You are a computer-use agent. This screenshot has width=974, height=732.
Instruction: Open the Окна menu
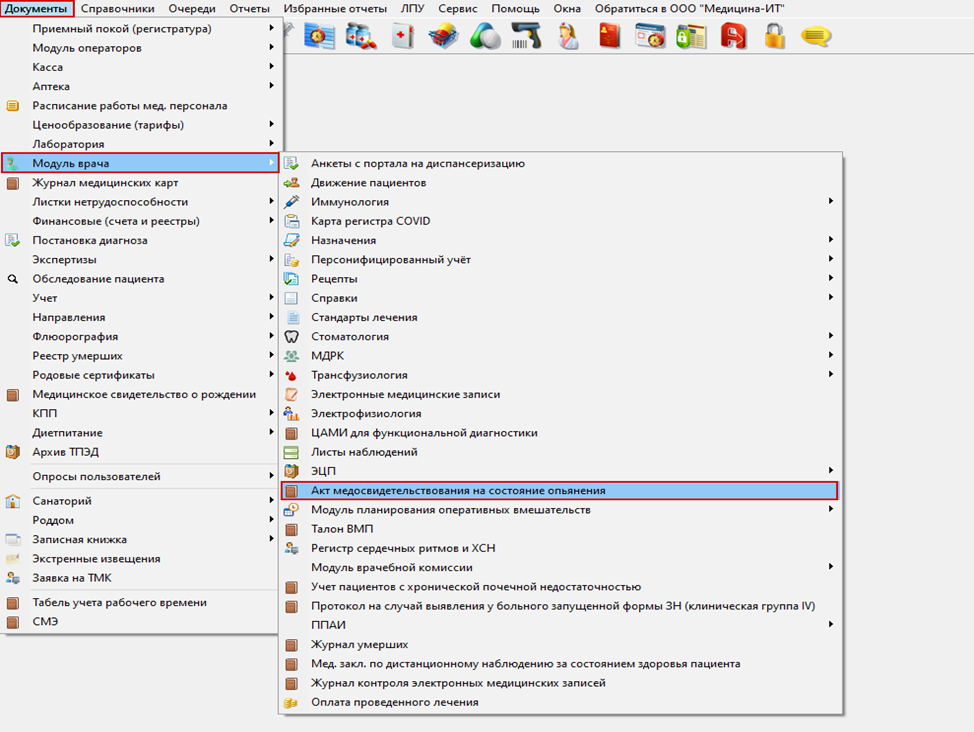coord(567,9)
